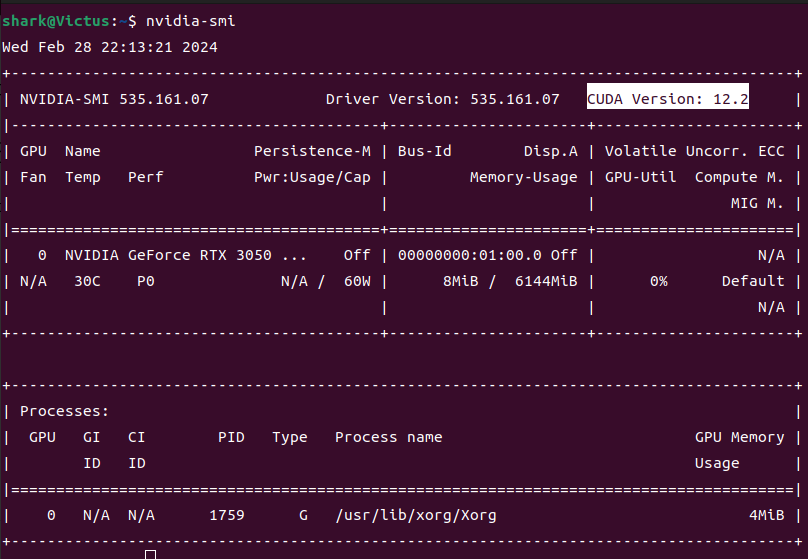Click the temperature value '30C'
Screen dimensions: 808x559
point(87,281)
